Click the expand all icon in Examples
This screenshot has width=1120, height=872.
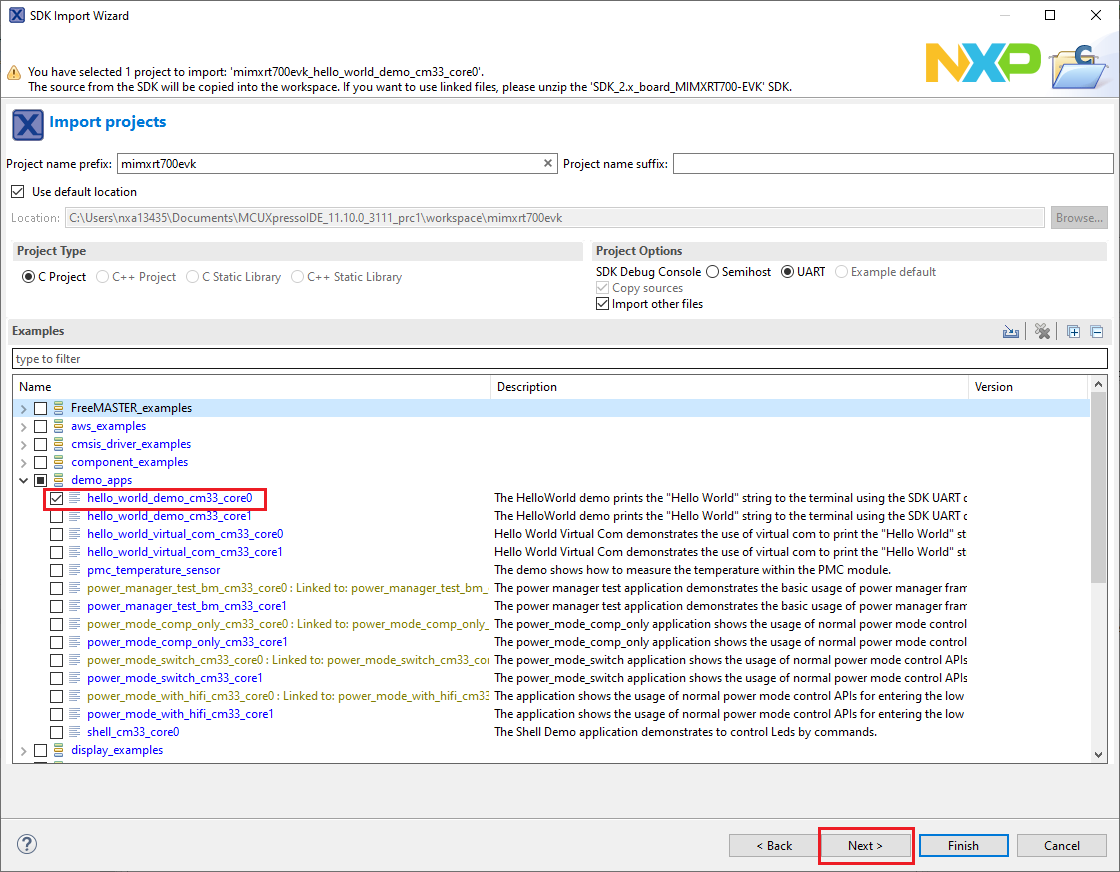[x=1074, y=332]
